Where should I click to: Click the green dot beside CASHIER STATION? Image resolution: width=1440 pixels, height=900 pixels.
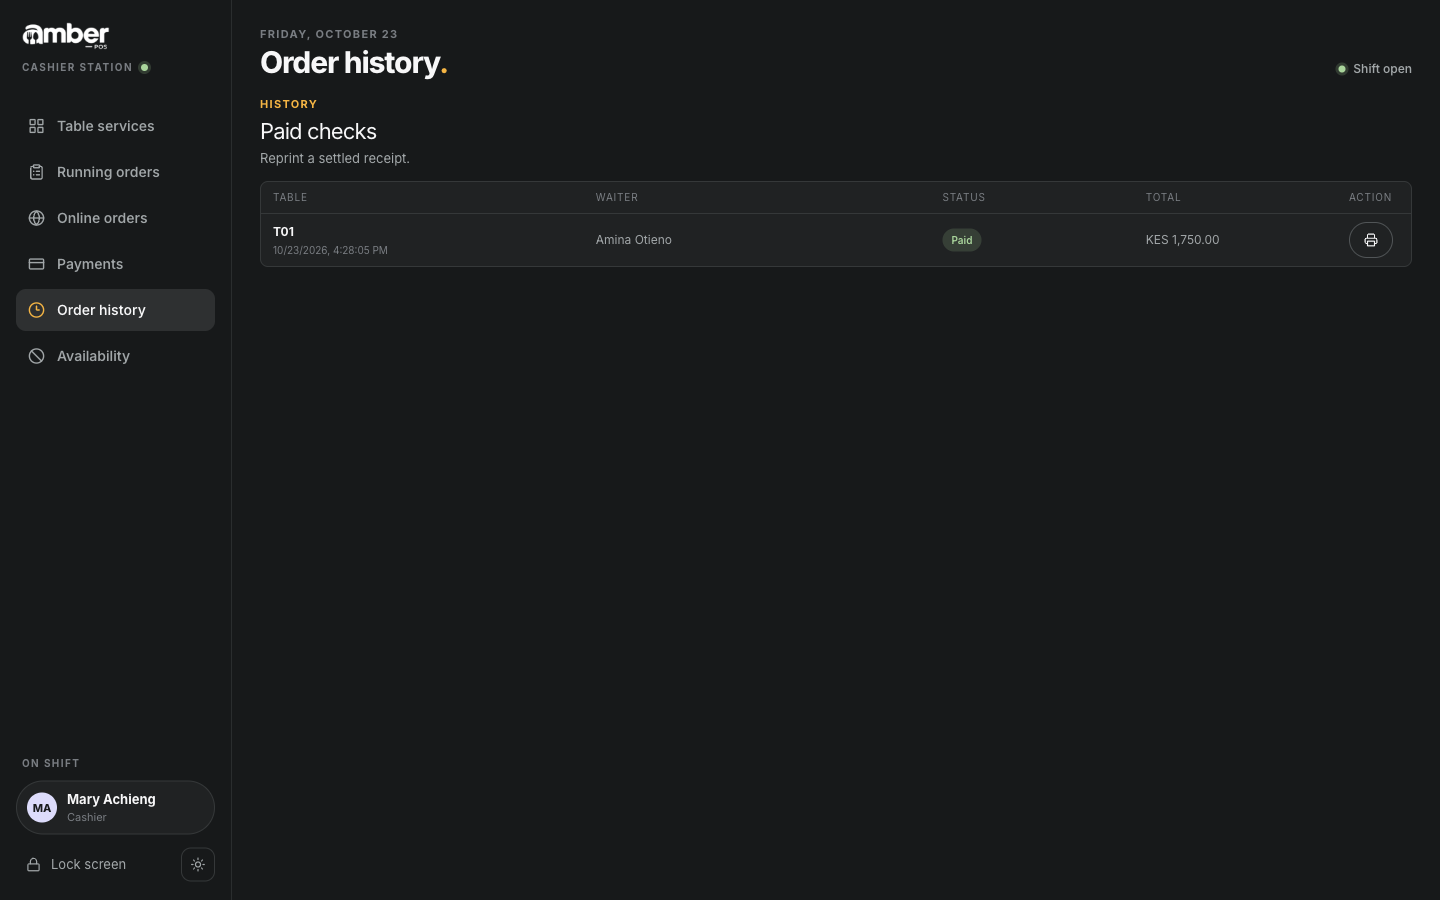tap(145, 68)
